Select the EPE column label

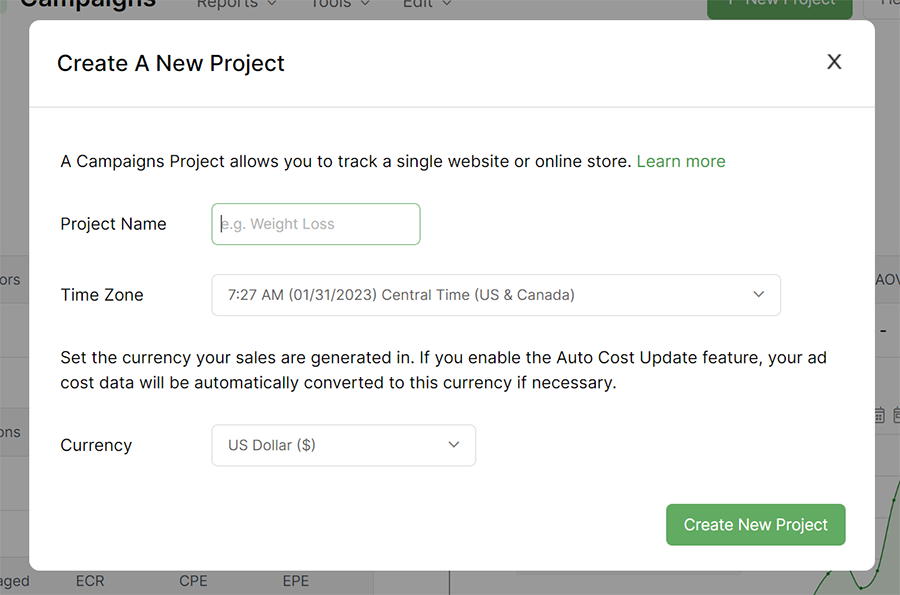tap(296, 581)
